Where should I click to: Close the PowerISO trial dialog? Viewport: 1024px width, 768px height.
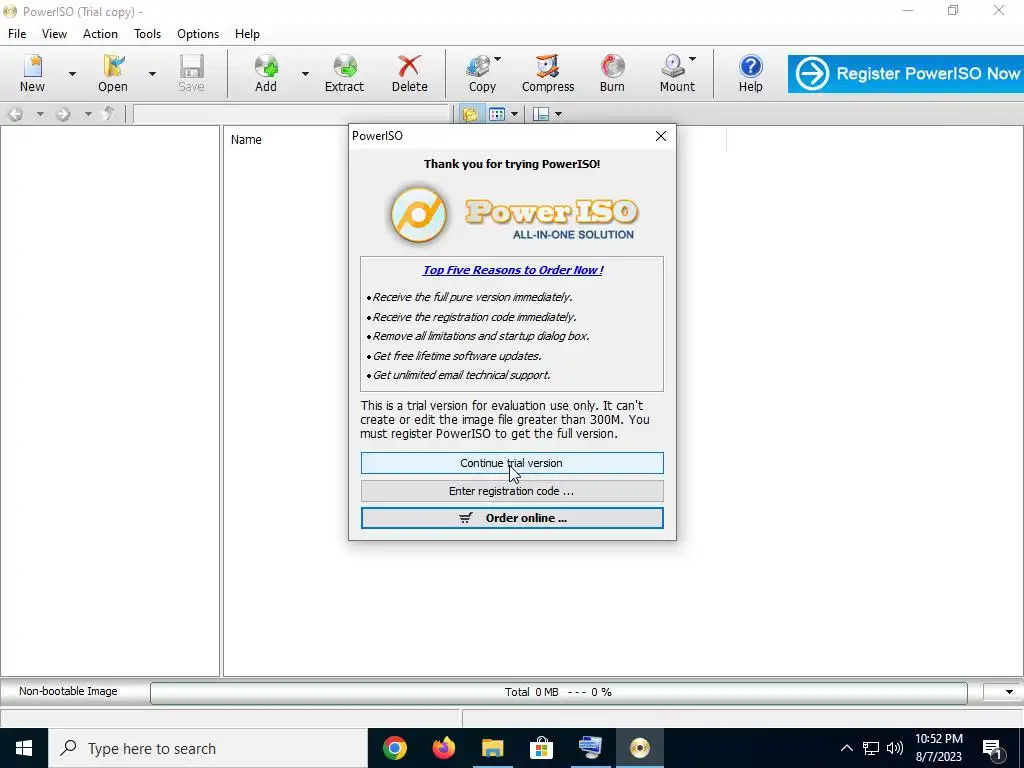[x=661, y=136]
